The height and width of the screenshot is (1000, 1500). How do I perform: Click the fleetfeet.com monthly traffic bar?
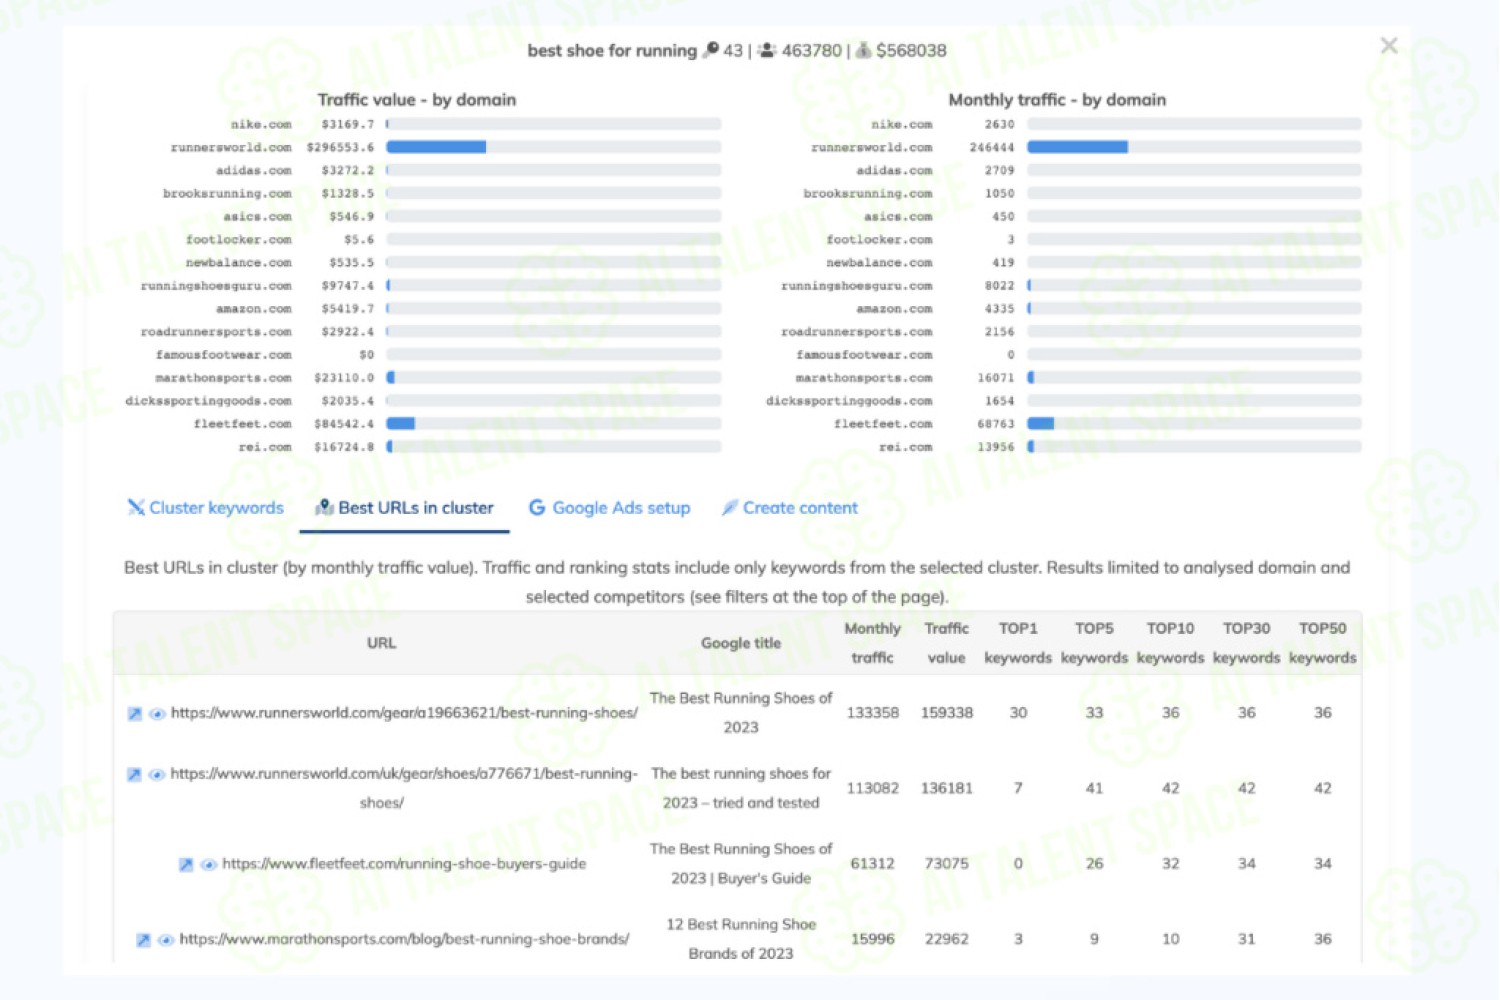click(x=1194, y=424)
